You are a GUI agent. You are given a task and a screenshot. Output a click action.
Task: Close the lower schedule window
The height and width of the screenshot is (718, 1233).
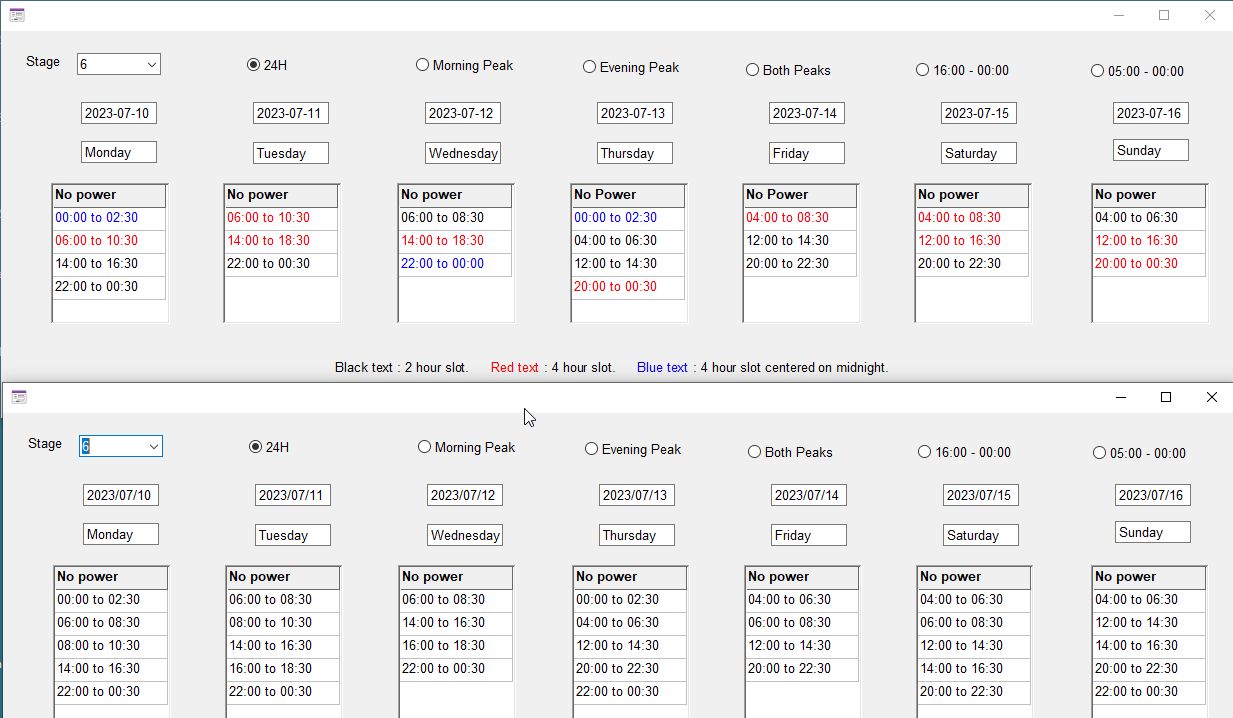point(1211,397)
